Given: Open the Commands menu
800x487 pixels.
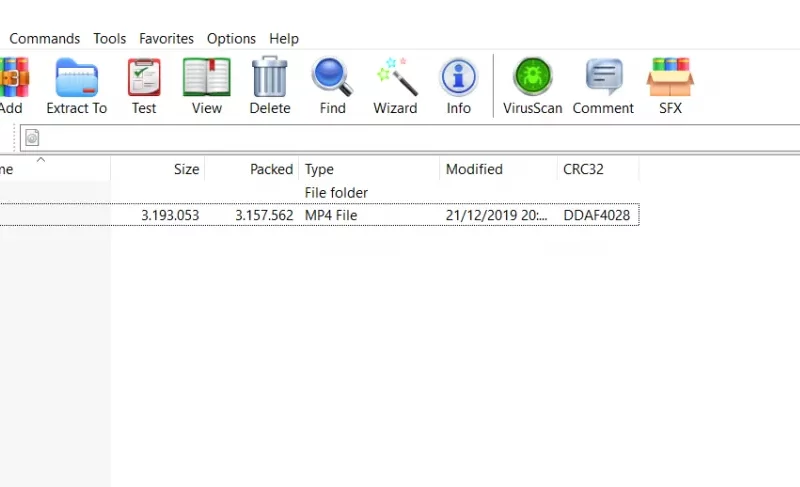Looking at the screenshot, I should click(44, 39).
